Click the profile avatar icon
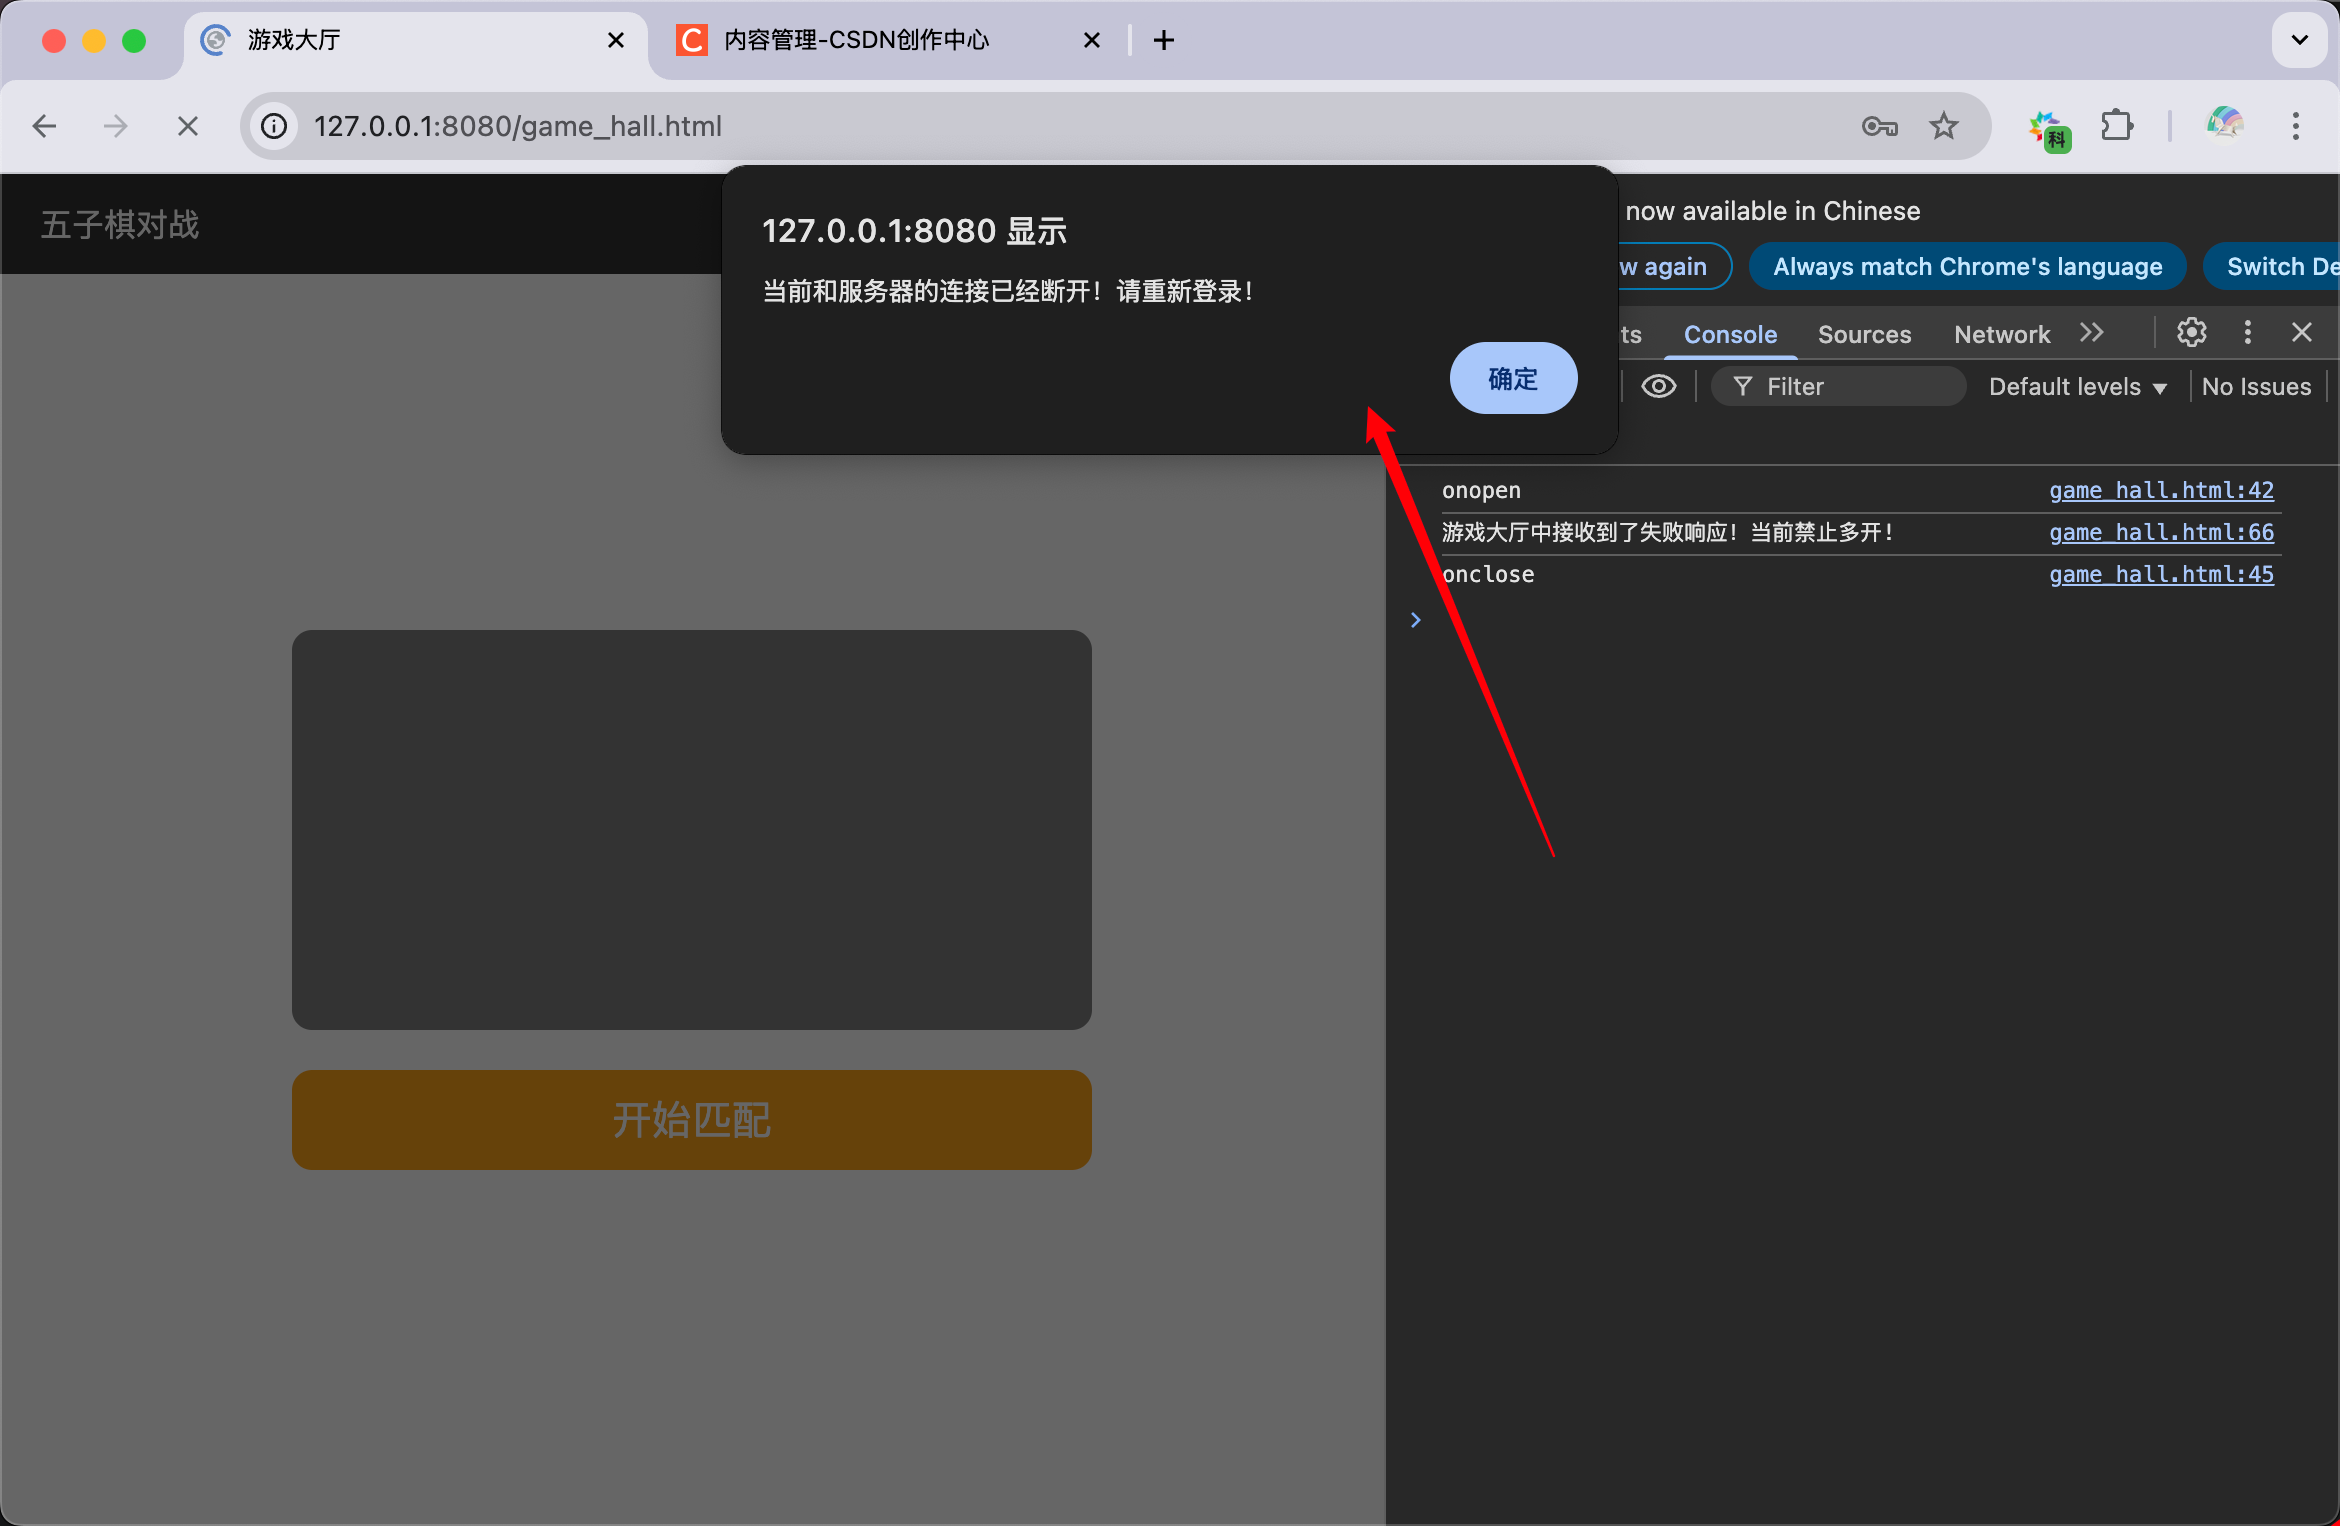2340x1526 pixels. (x=2225, y=126)
